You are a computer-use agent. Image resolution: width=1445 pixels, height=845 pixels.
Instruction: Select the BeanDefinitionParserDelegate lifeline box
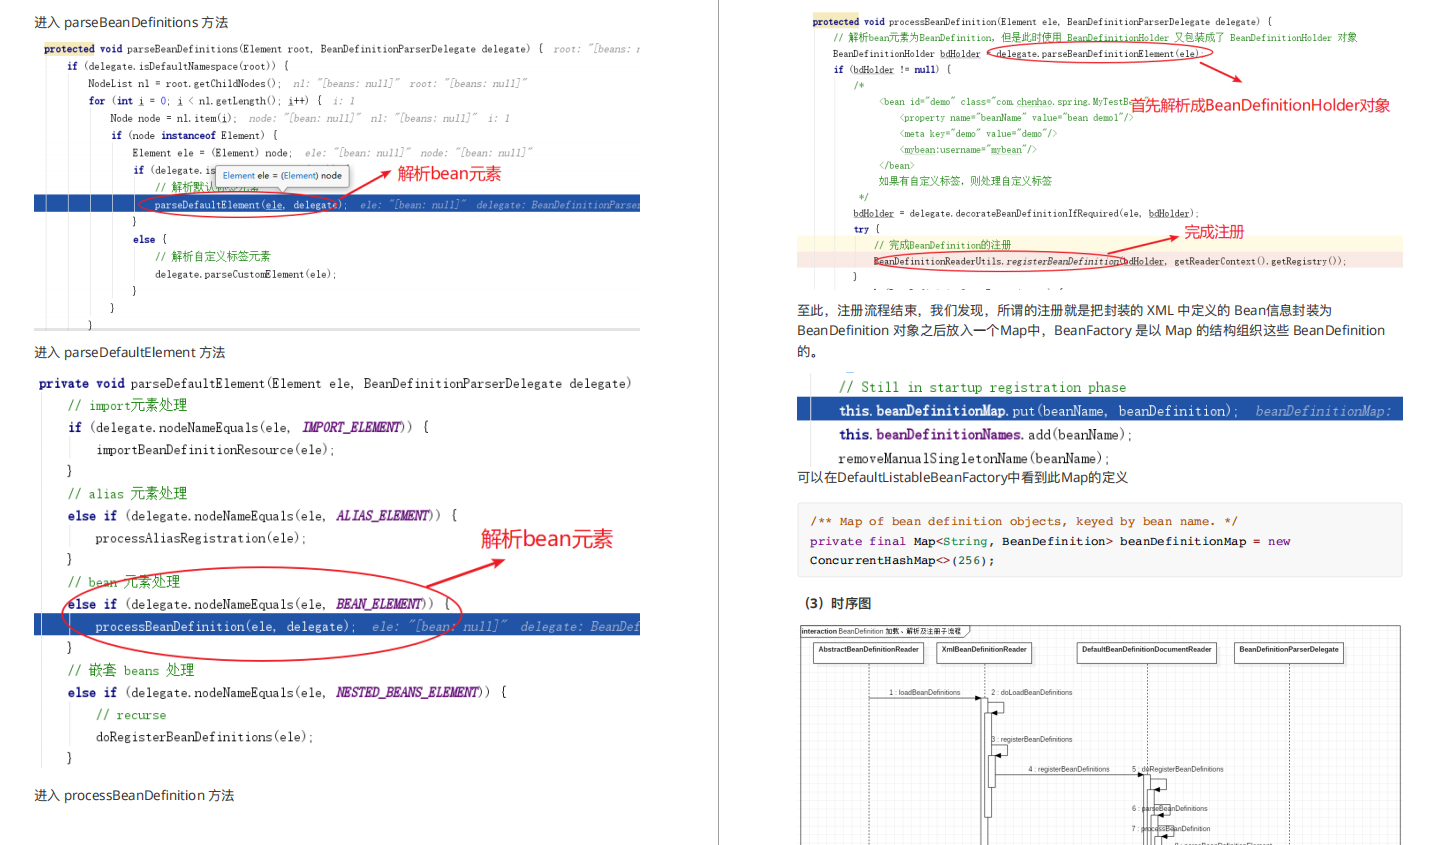(1290, 651)
